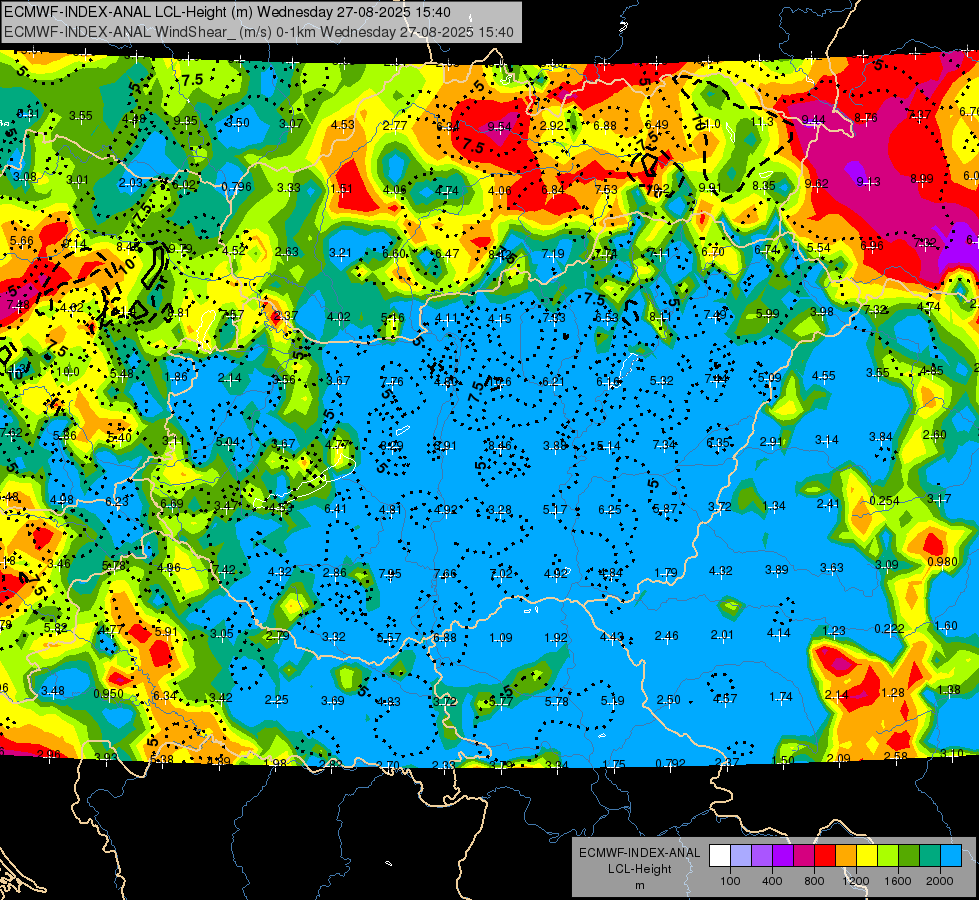979x900 pixels.
Task: Click the WindShear 0-1km title line
Action: [x=258, y=32]
